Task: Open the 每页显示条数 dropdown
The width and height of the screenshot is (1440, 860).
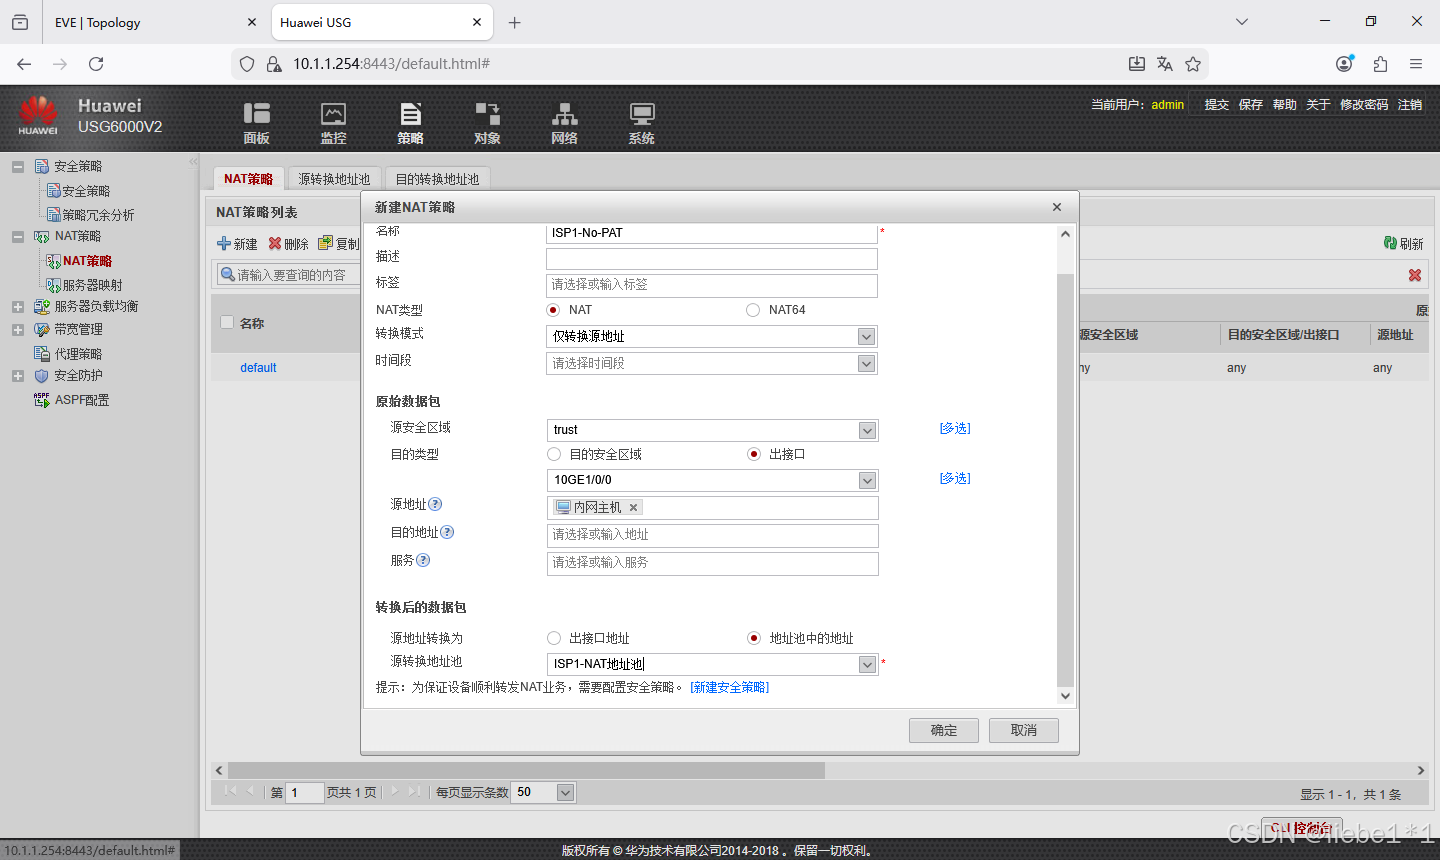Action: pos(565,792)
